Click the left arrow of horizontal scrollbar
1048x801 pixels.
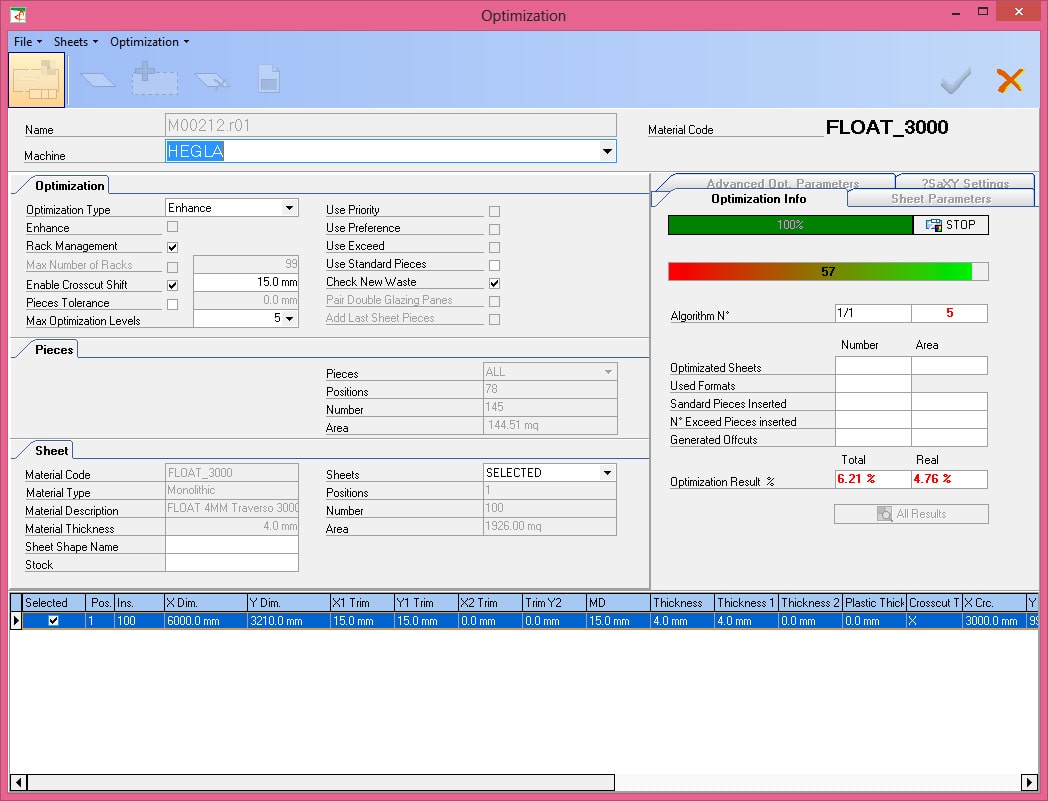click(19, 782)
